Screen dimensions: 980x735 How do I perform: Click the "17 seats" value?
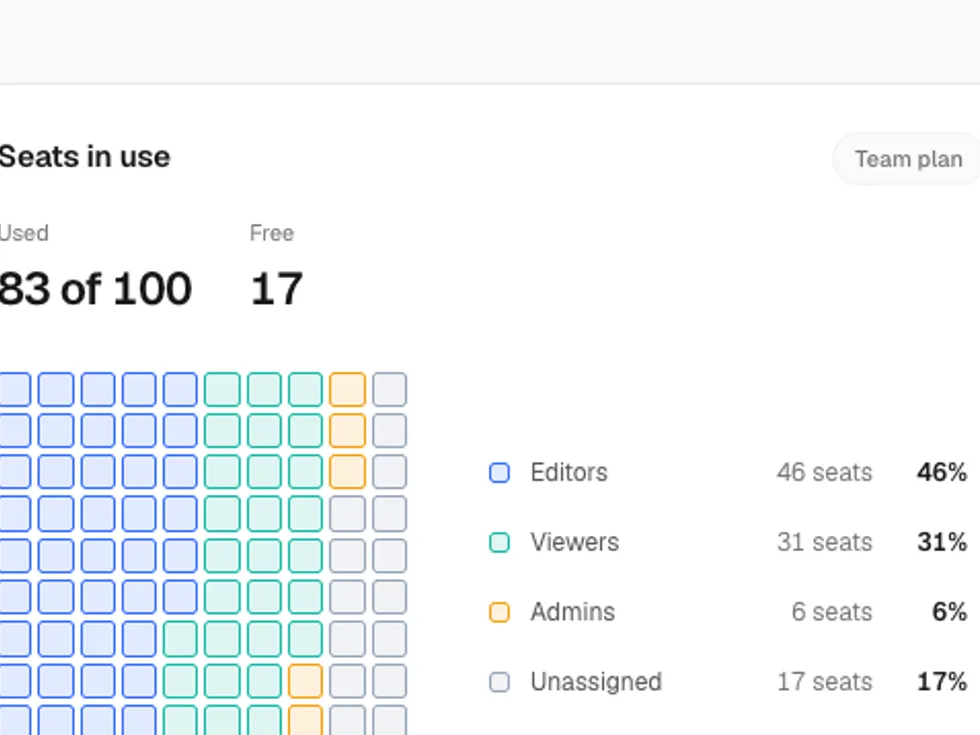(824, 682)
